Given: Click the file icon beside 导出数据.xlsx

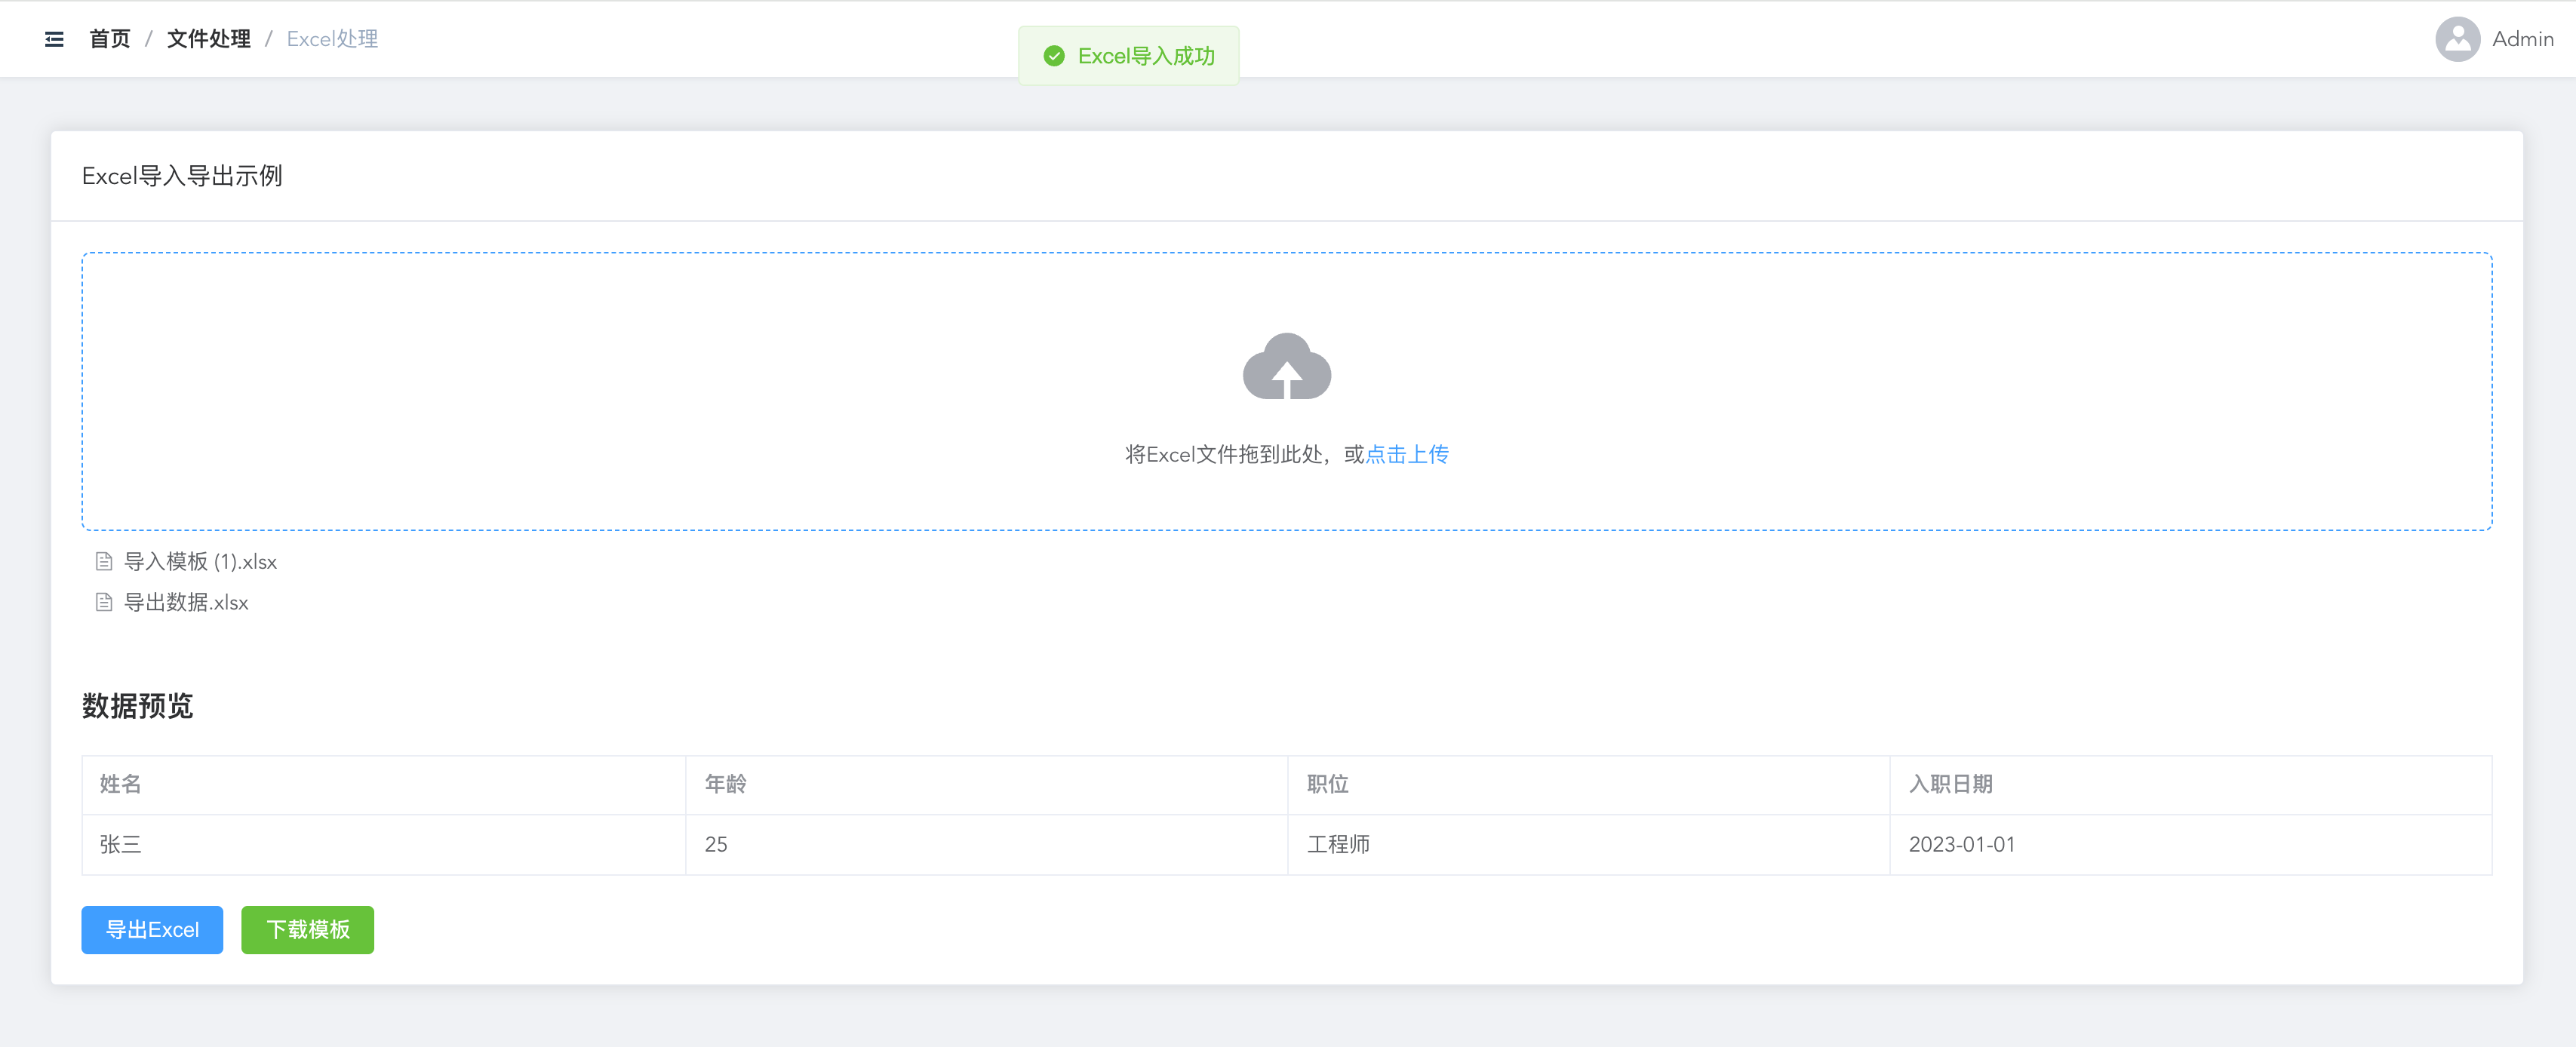Looking at the screenshot, I should [x=104, y=602].
